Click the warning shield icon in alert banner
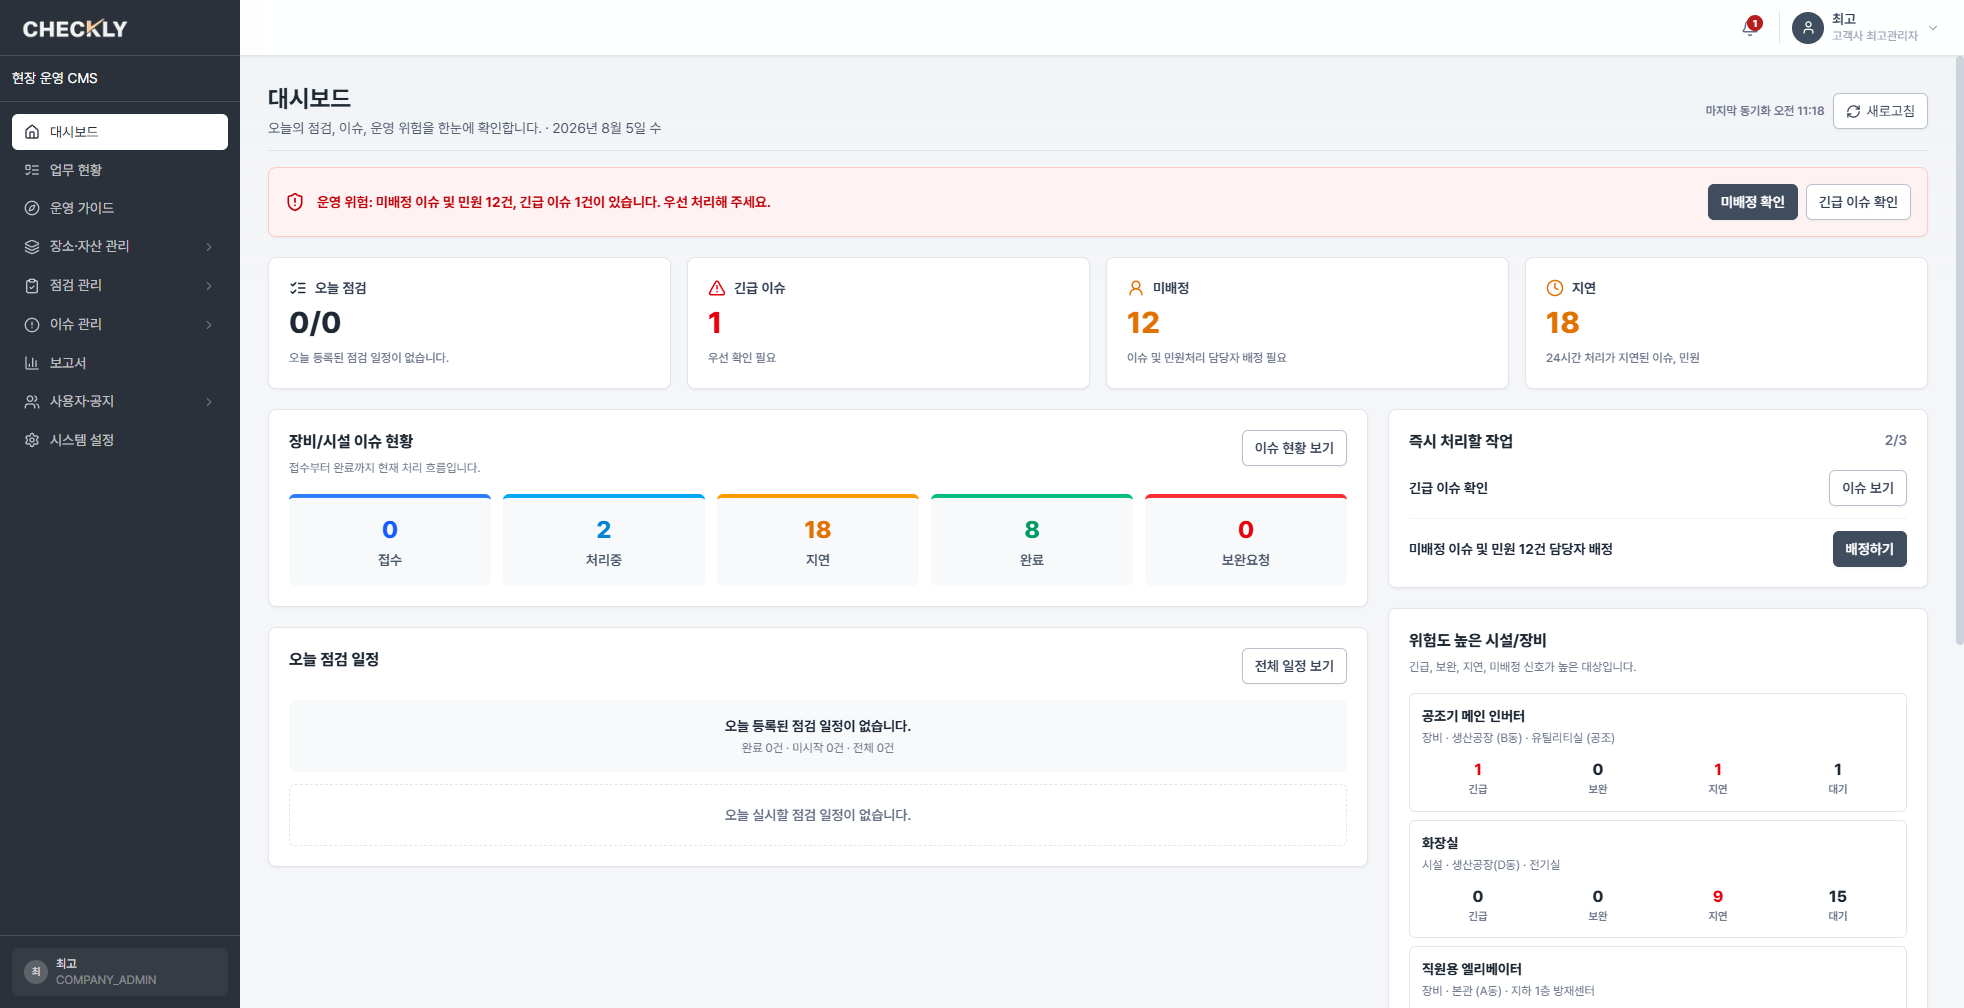 [295, 202]
